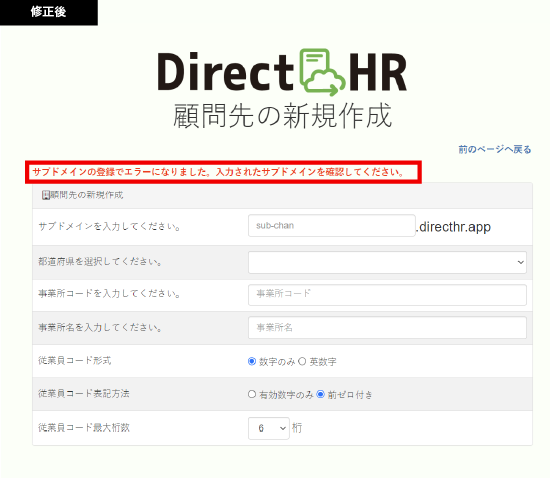The height and width of the screenshot is (478, 550).
Task: Select the 英数字 radio button
Action: point(302,361)
